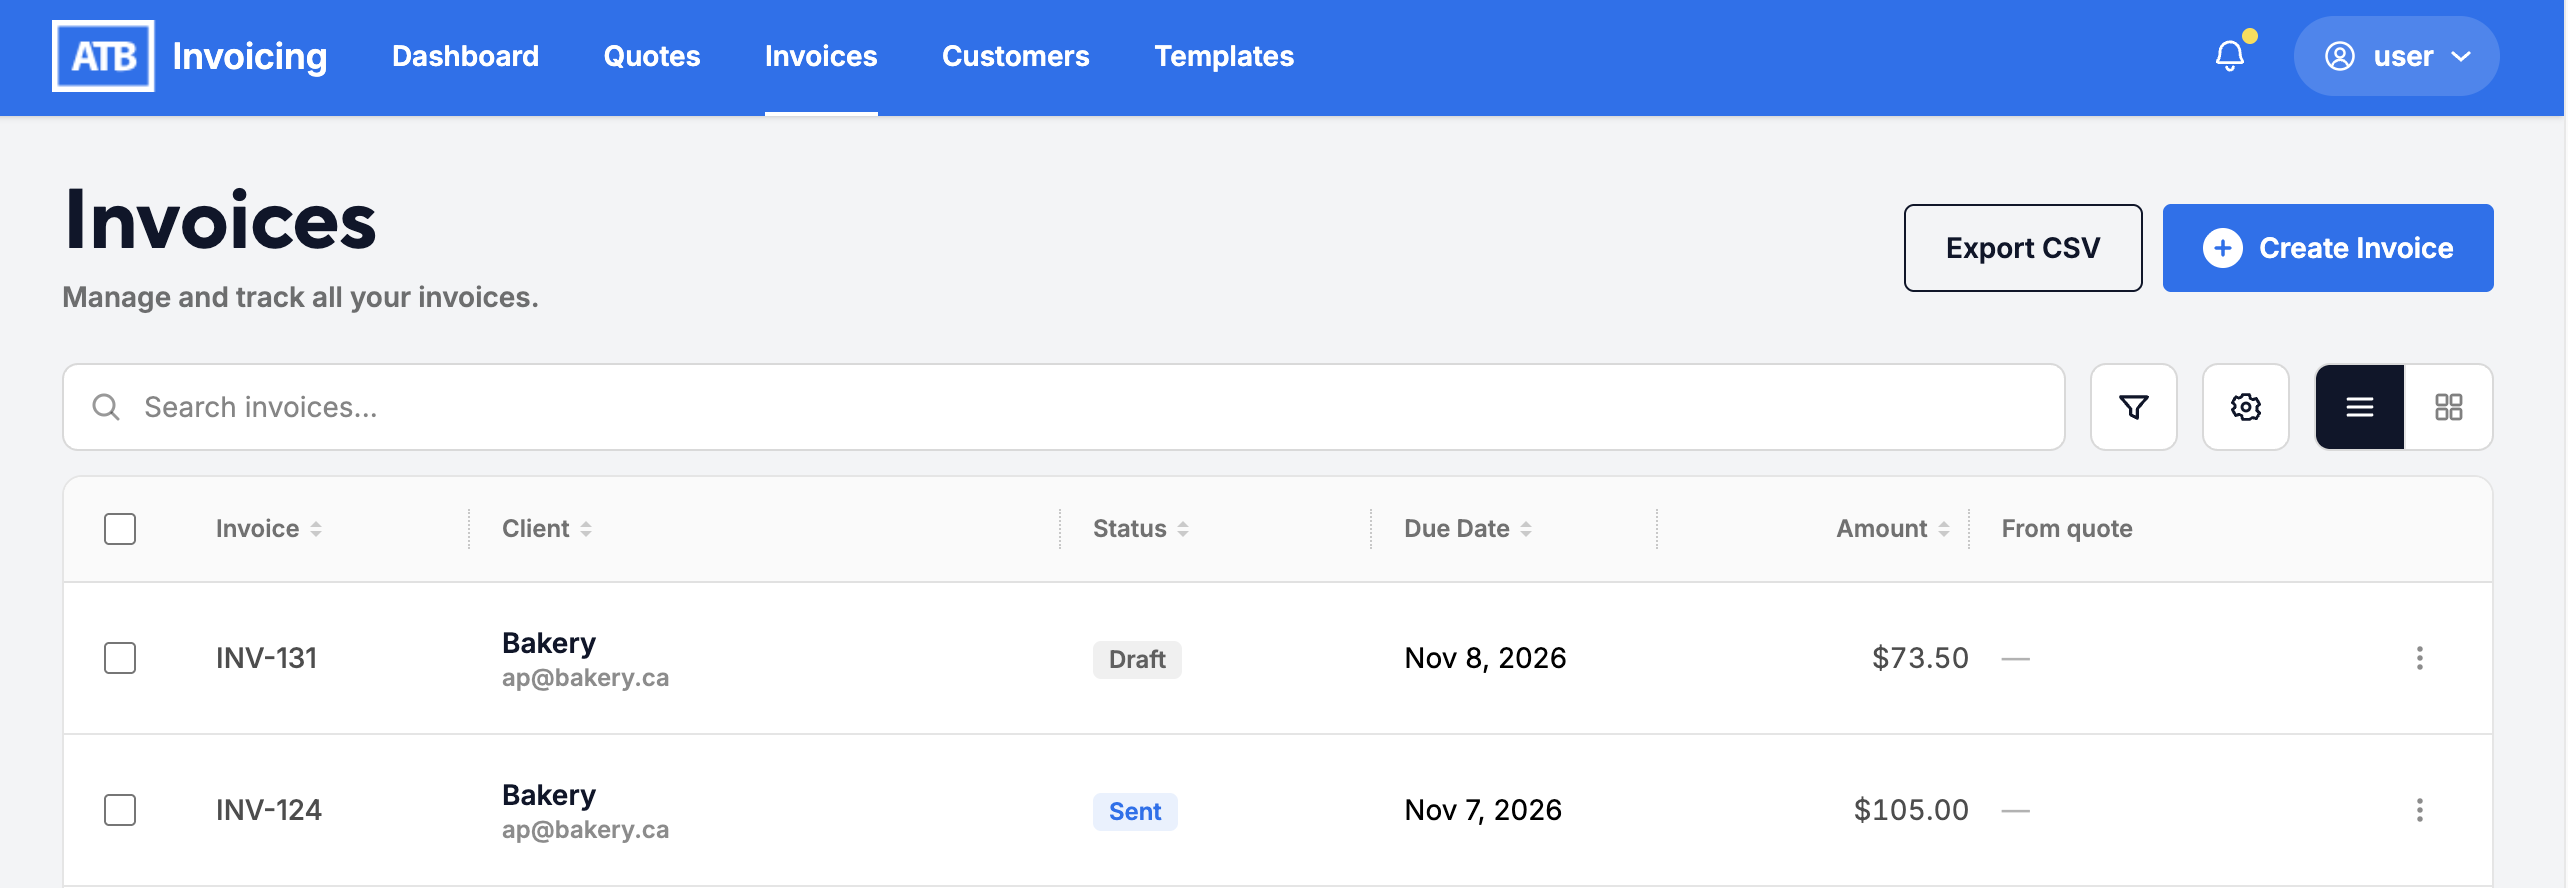
Task: Click ap@bakery.ca in INV-124 row
Action: 585,830
